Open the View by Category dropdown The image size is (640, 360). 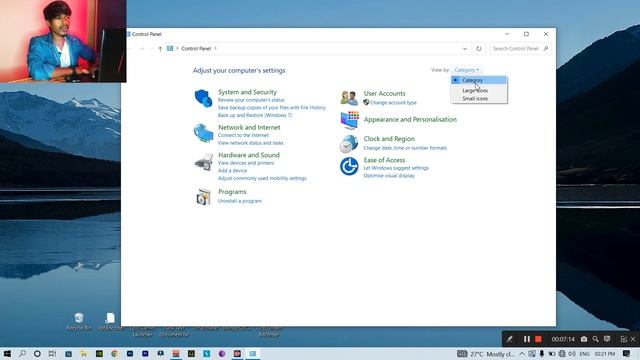tap(467, 70)
